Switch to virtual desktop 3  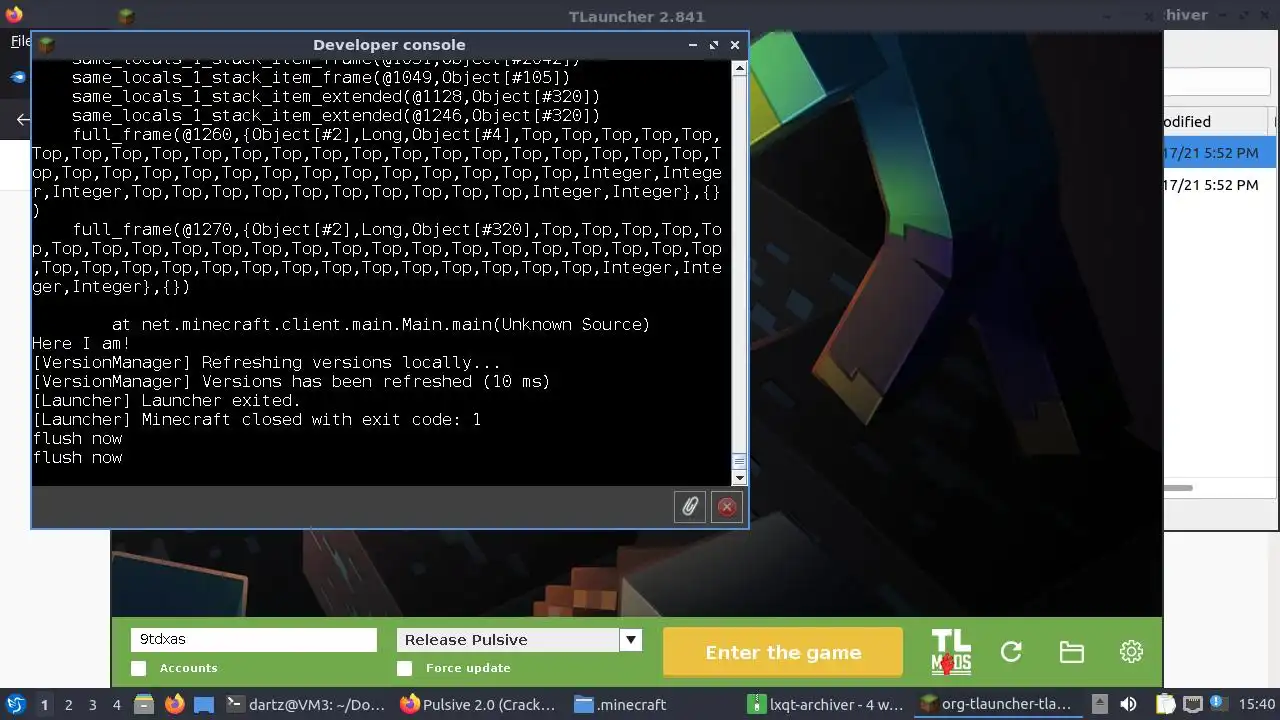92,704
